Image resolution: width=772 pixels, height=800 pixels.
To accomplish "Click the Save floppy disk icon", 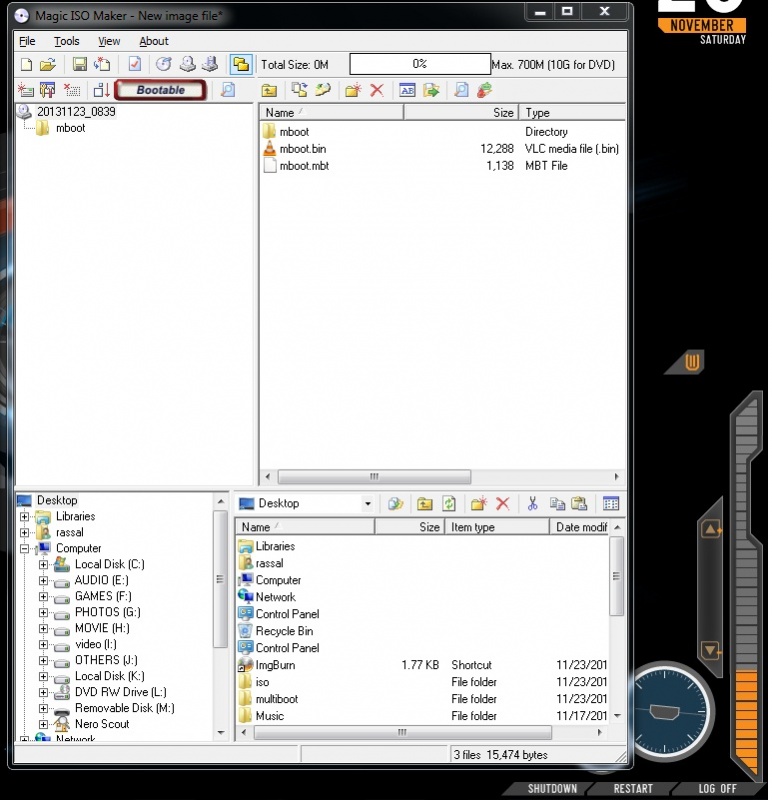I will 80,65.
